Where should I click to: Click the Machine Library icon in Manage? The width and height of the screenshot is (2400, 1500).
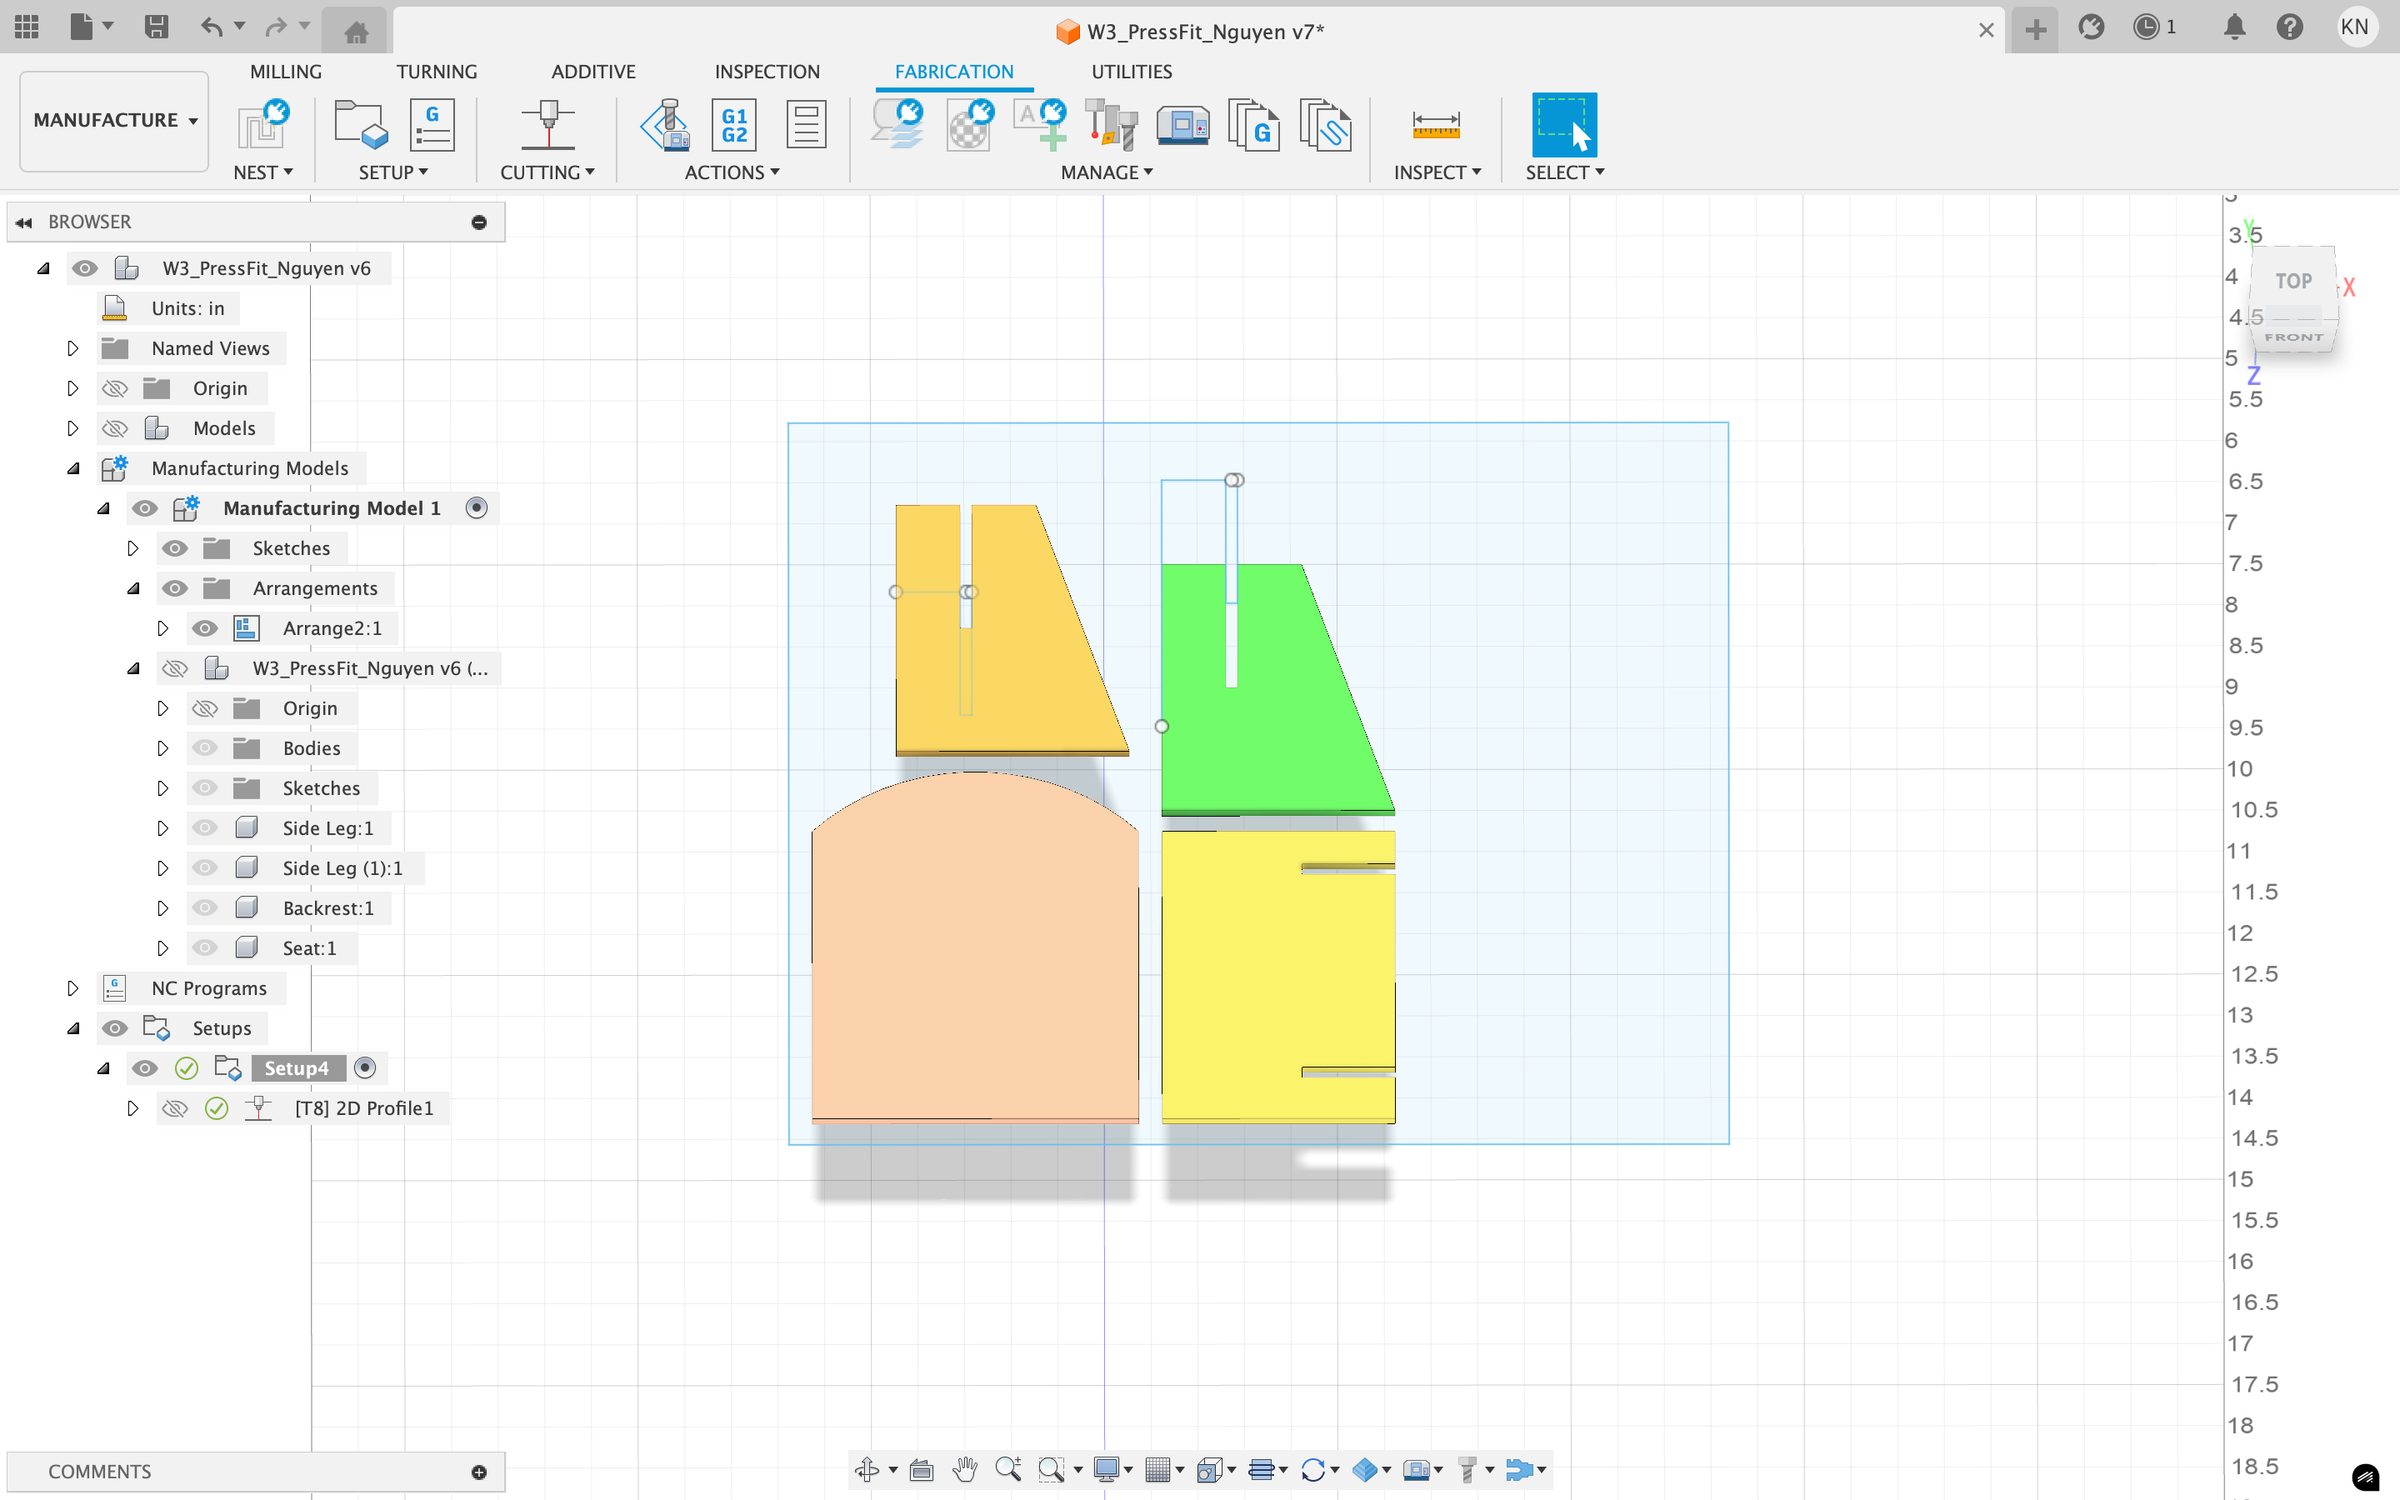click(1182, 125)
